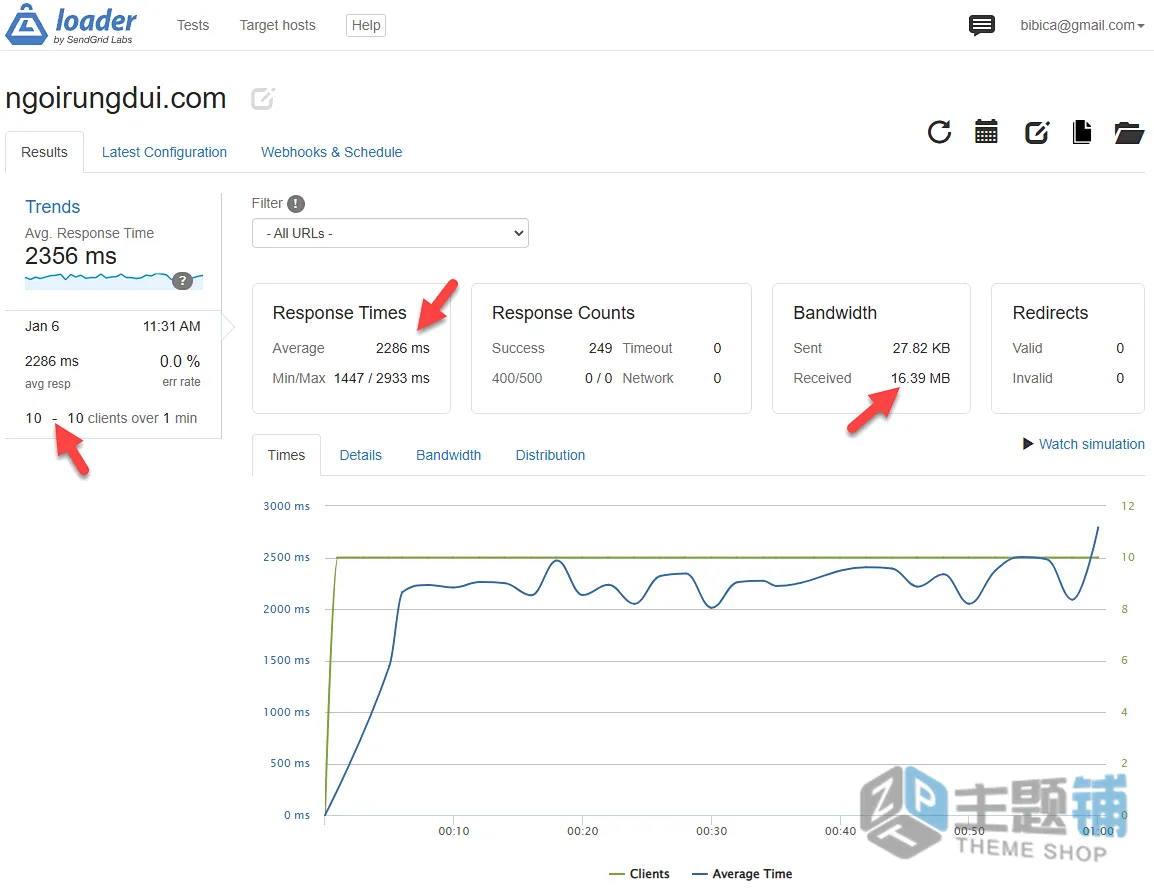Toggle Clients series in chart legend

(x=640, y=874)
